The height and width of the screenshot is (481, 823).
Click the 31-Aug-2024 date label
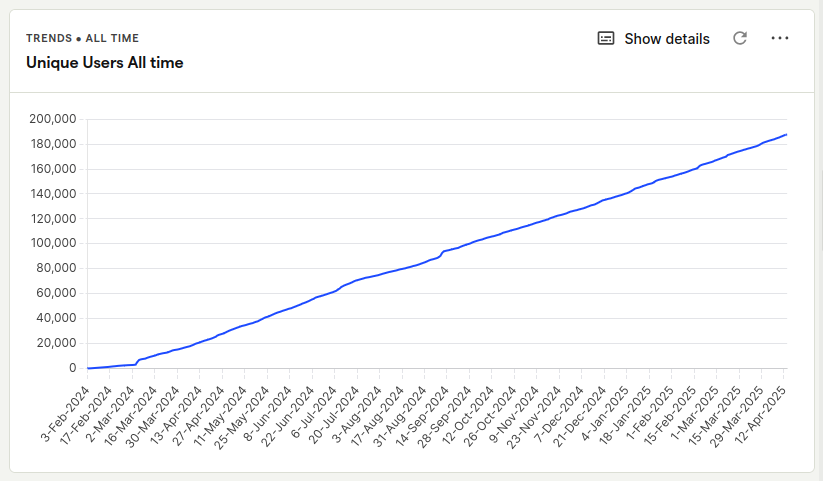click(398, 416)
